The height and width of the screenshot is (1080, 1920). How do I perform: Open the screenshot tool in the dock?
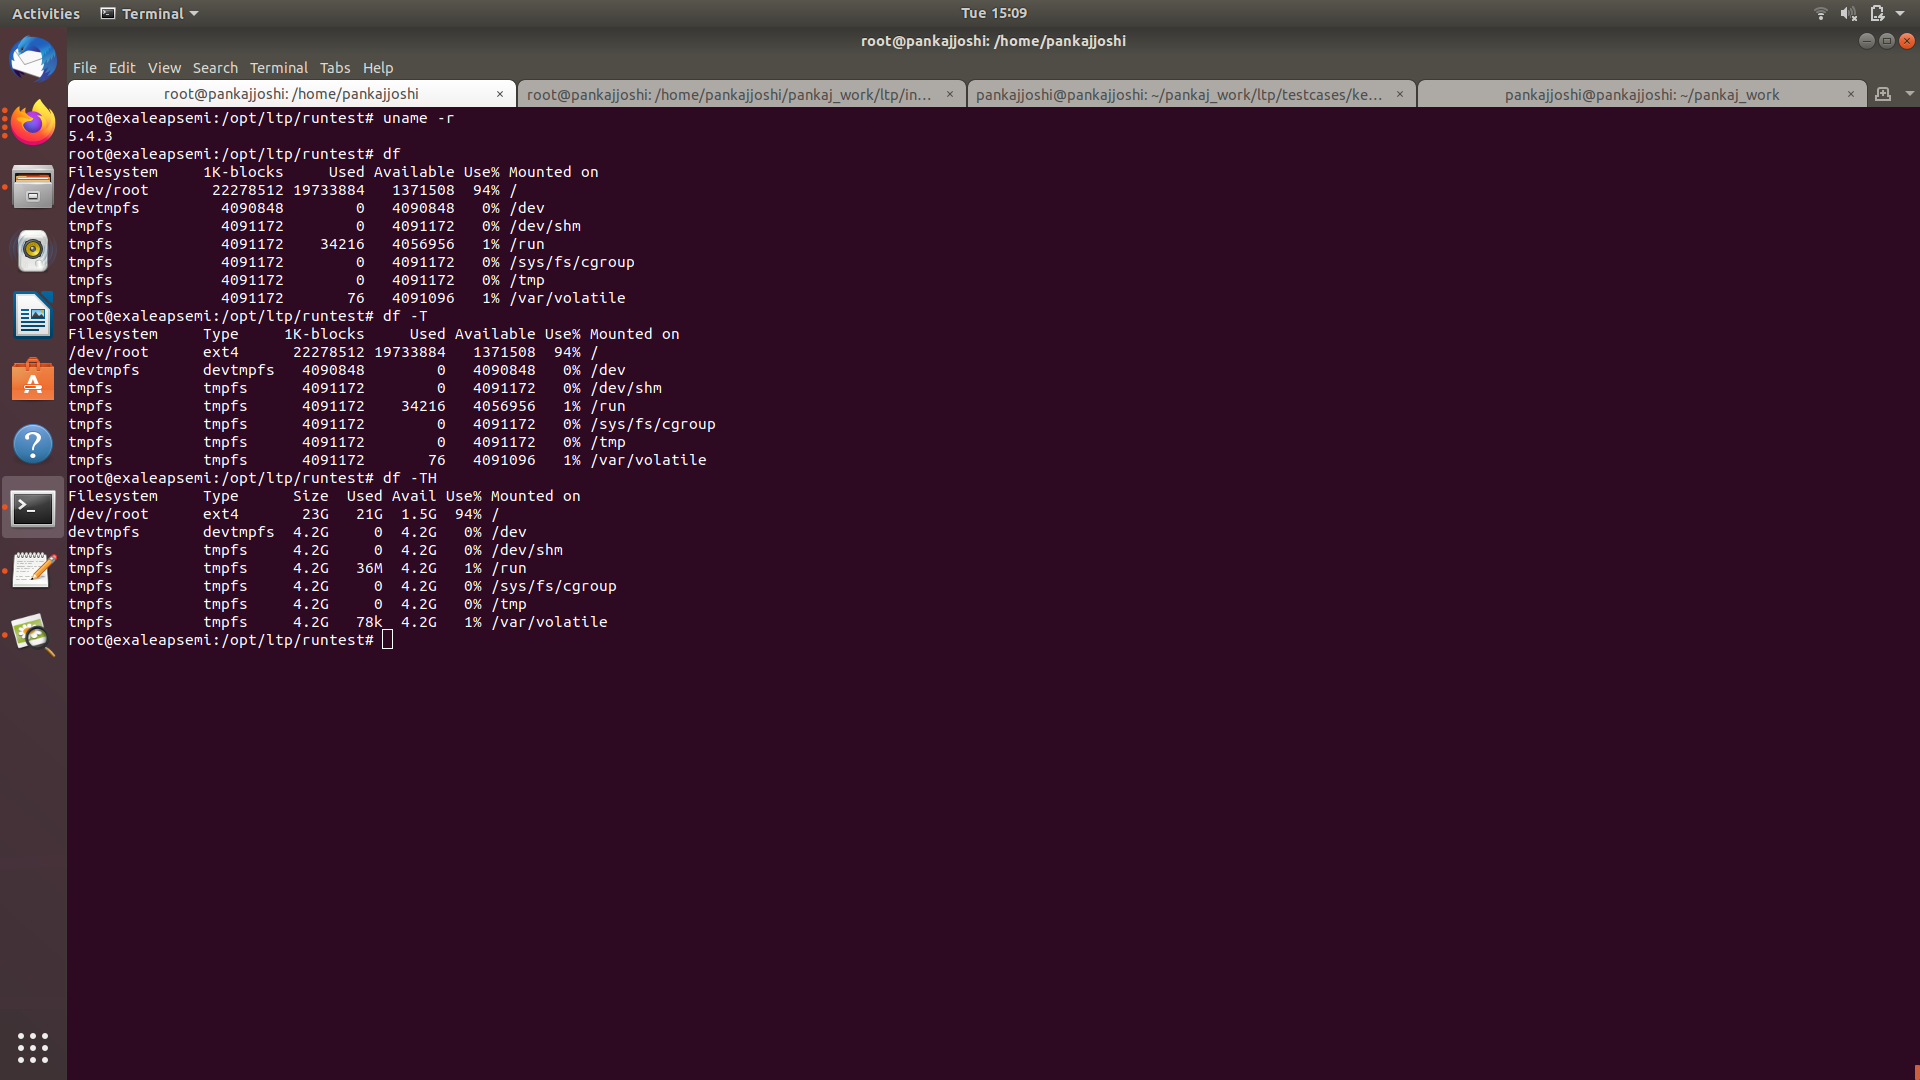tap(33, 635)
